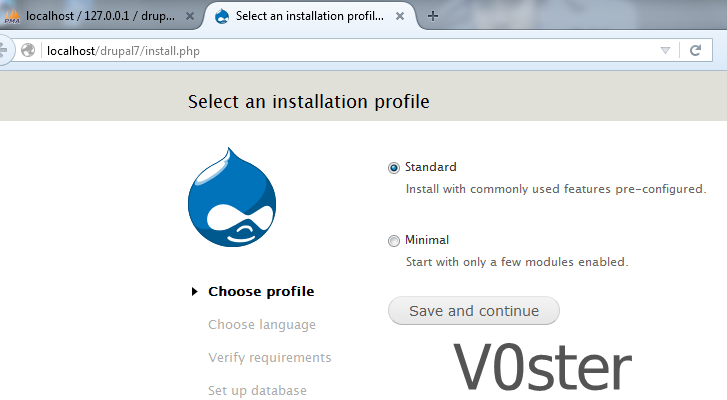Screen dimensions: 727x400
Task: Click the text 'Install with commonly used features pre-configured.'
Action: 556,189
